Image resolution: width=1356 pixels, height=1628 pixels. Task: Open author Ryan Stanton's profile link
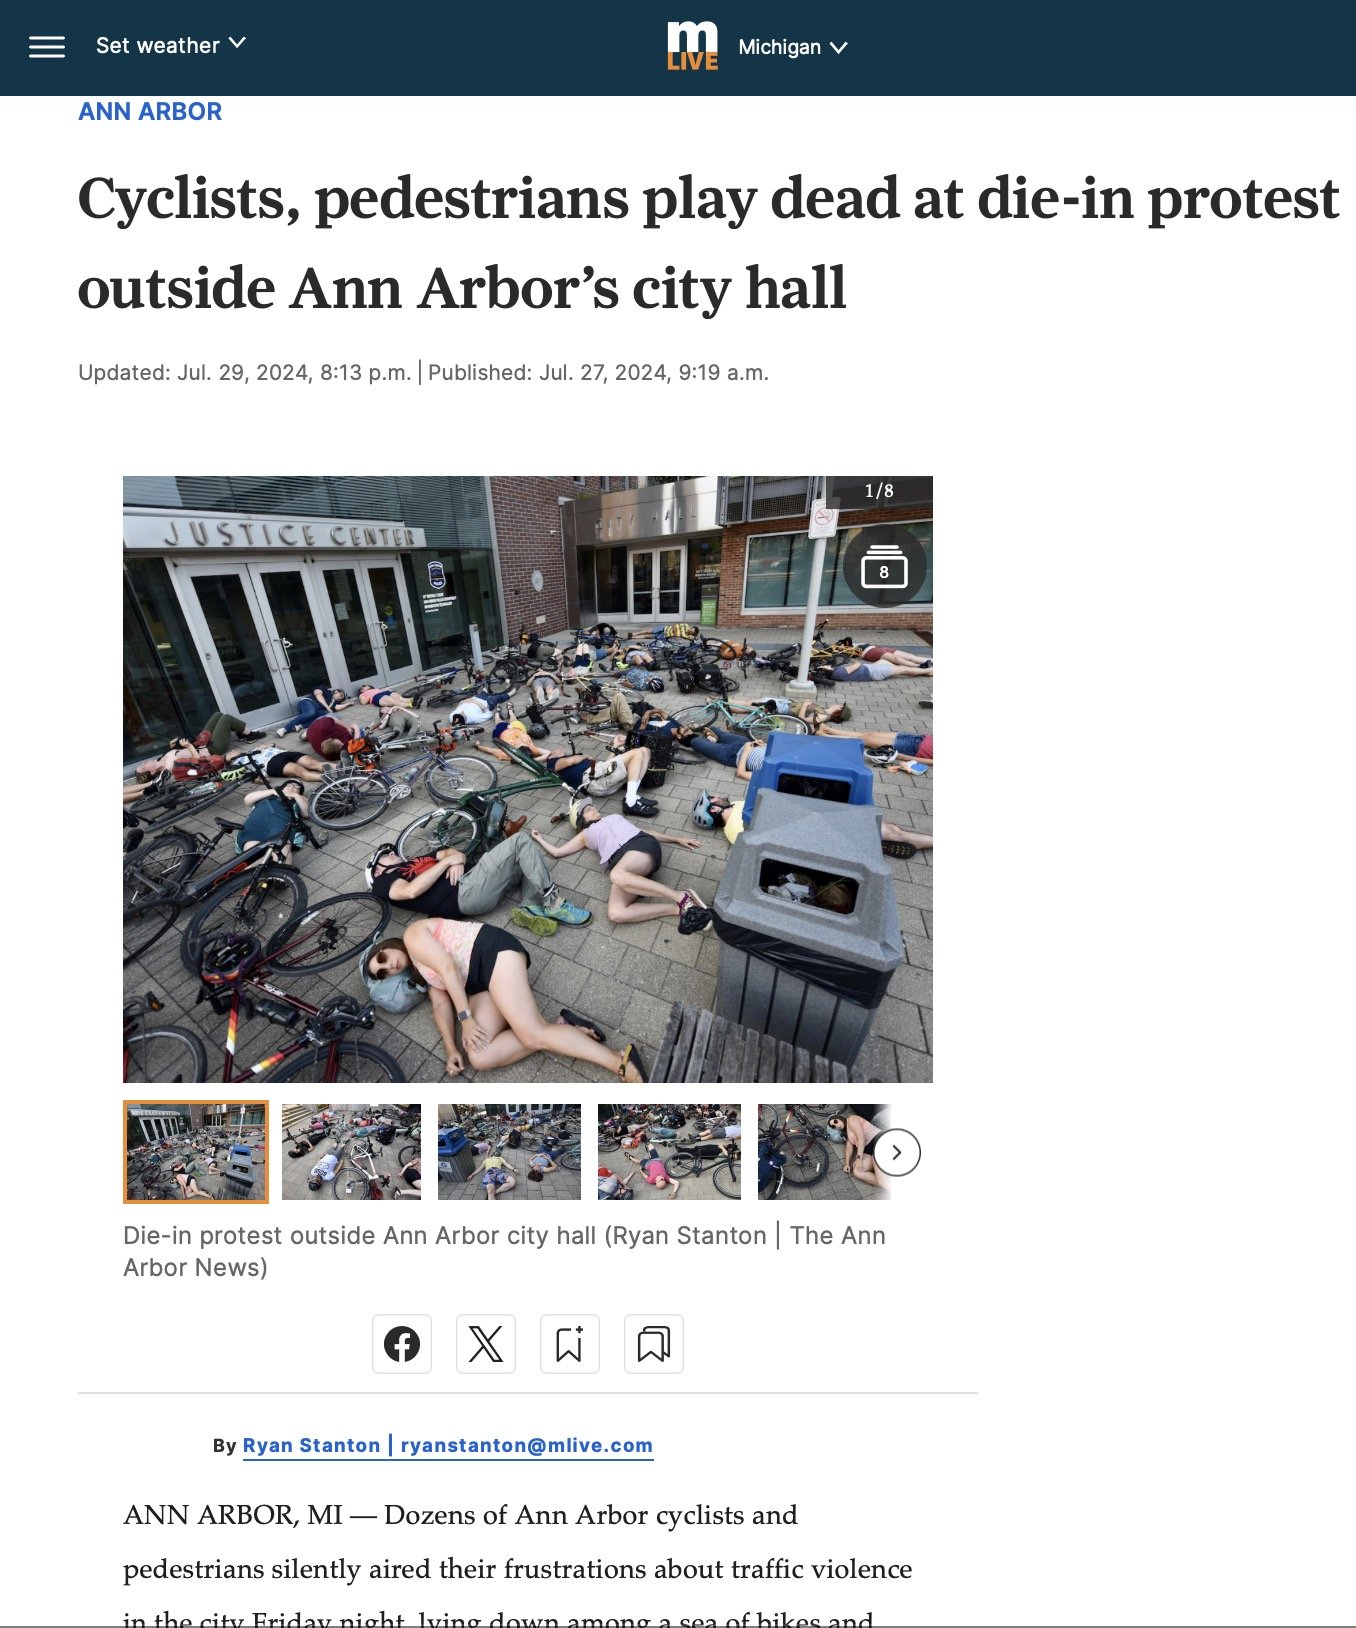[x=311, y=1445]
